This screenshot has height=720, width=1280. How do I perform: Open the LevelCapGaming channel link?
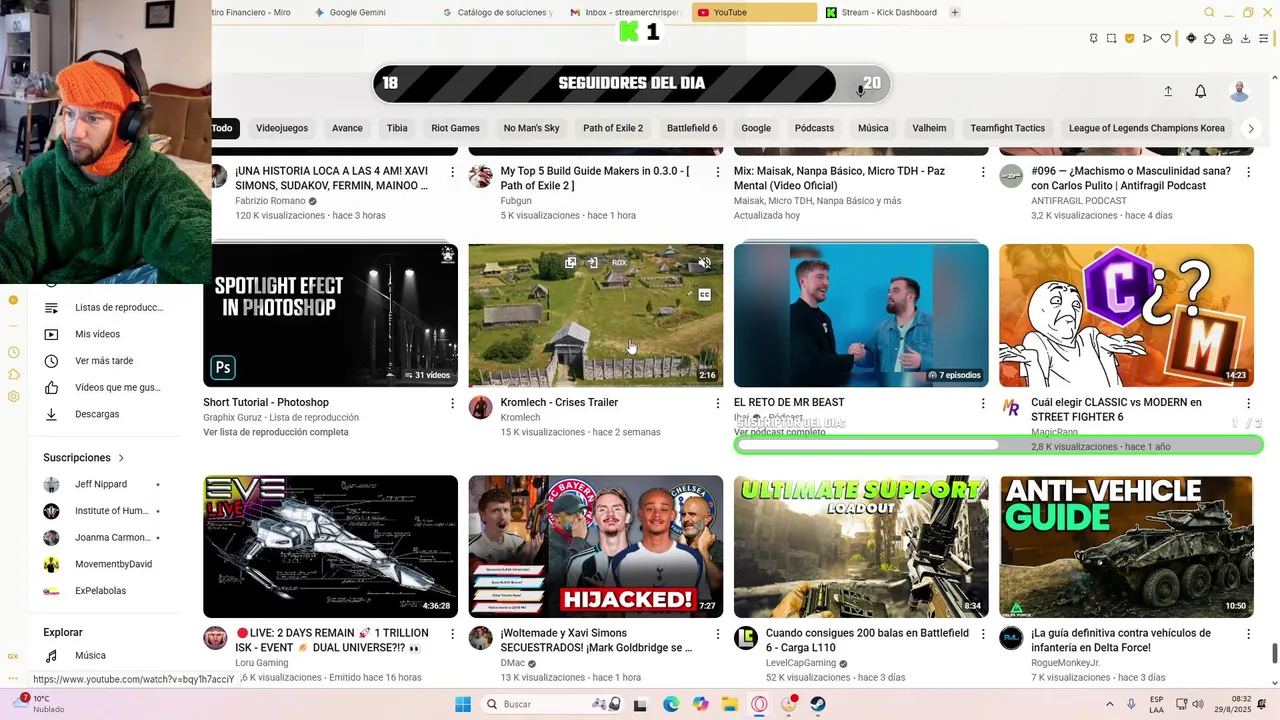click(801, 663)
